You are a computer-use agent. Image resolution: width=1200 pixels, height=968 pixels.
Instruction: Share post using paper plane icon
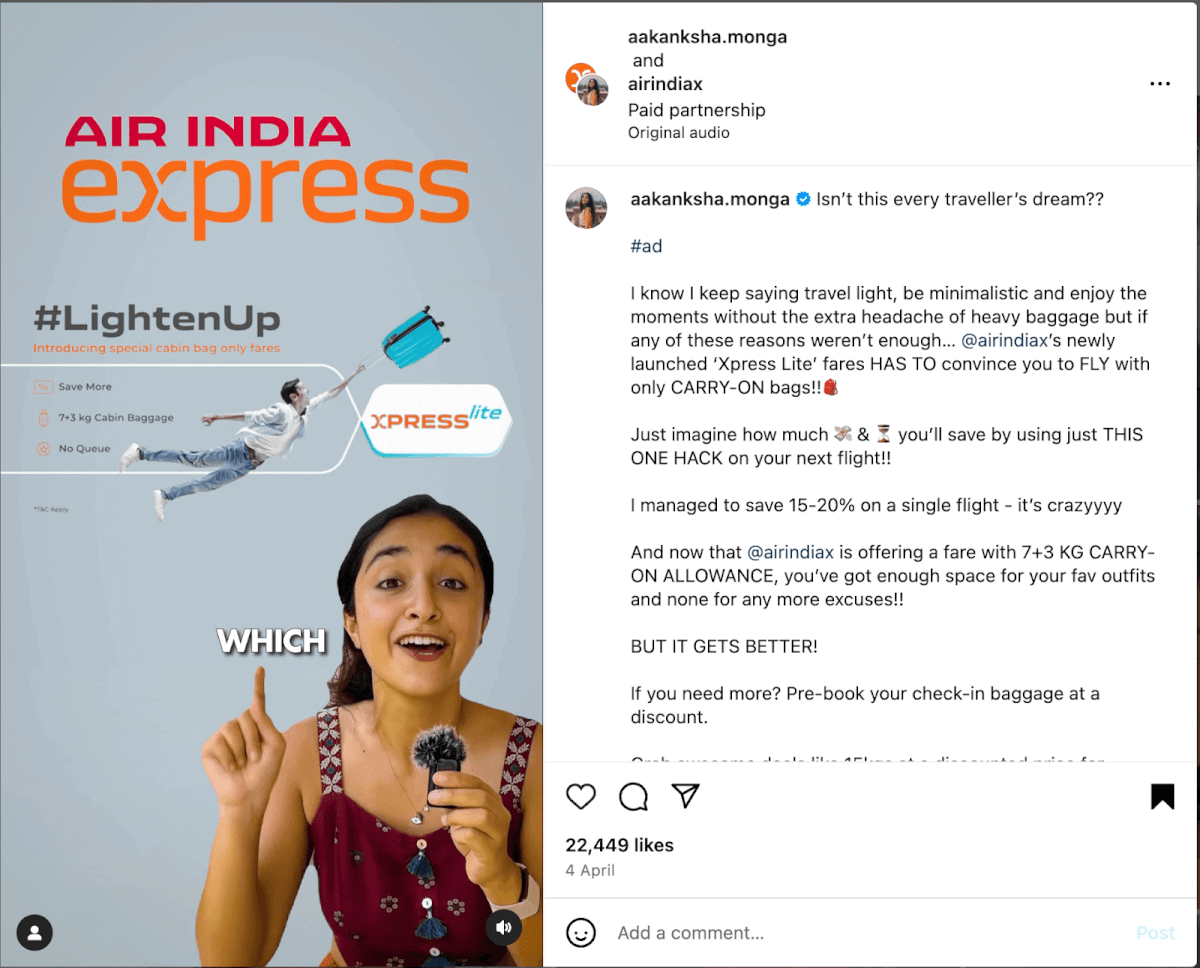pos(685,796)
